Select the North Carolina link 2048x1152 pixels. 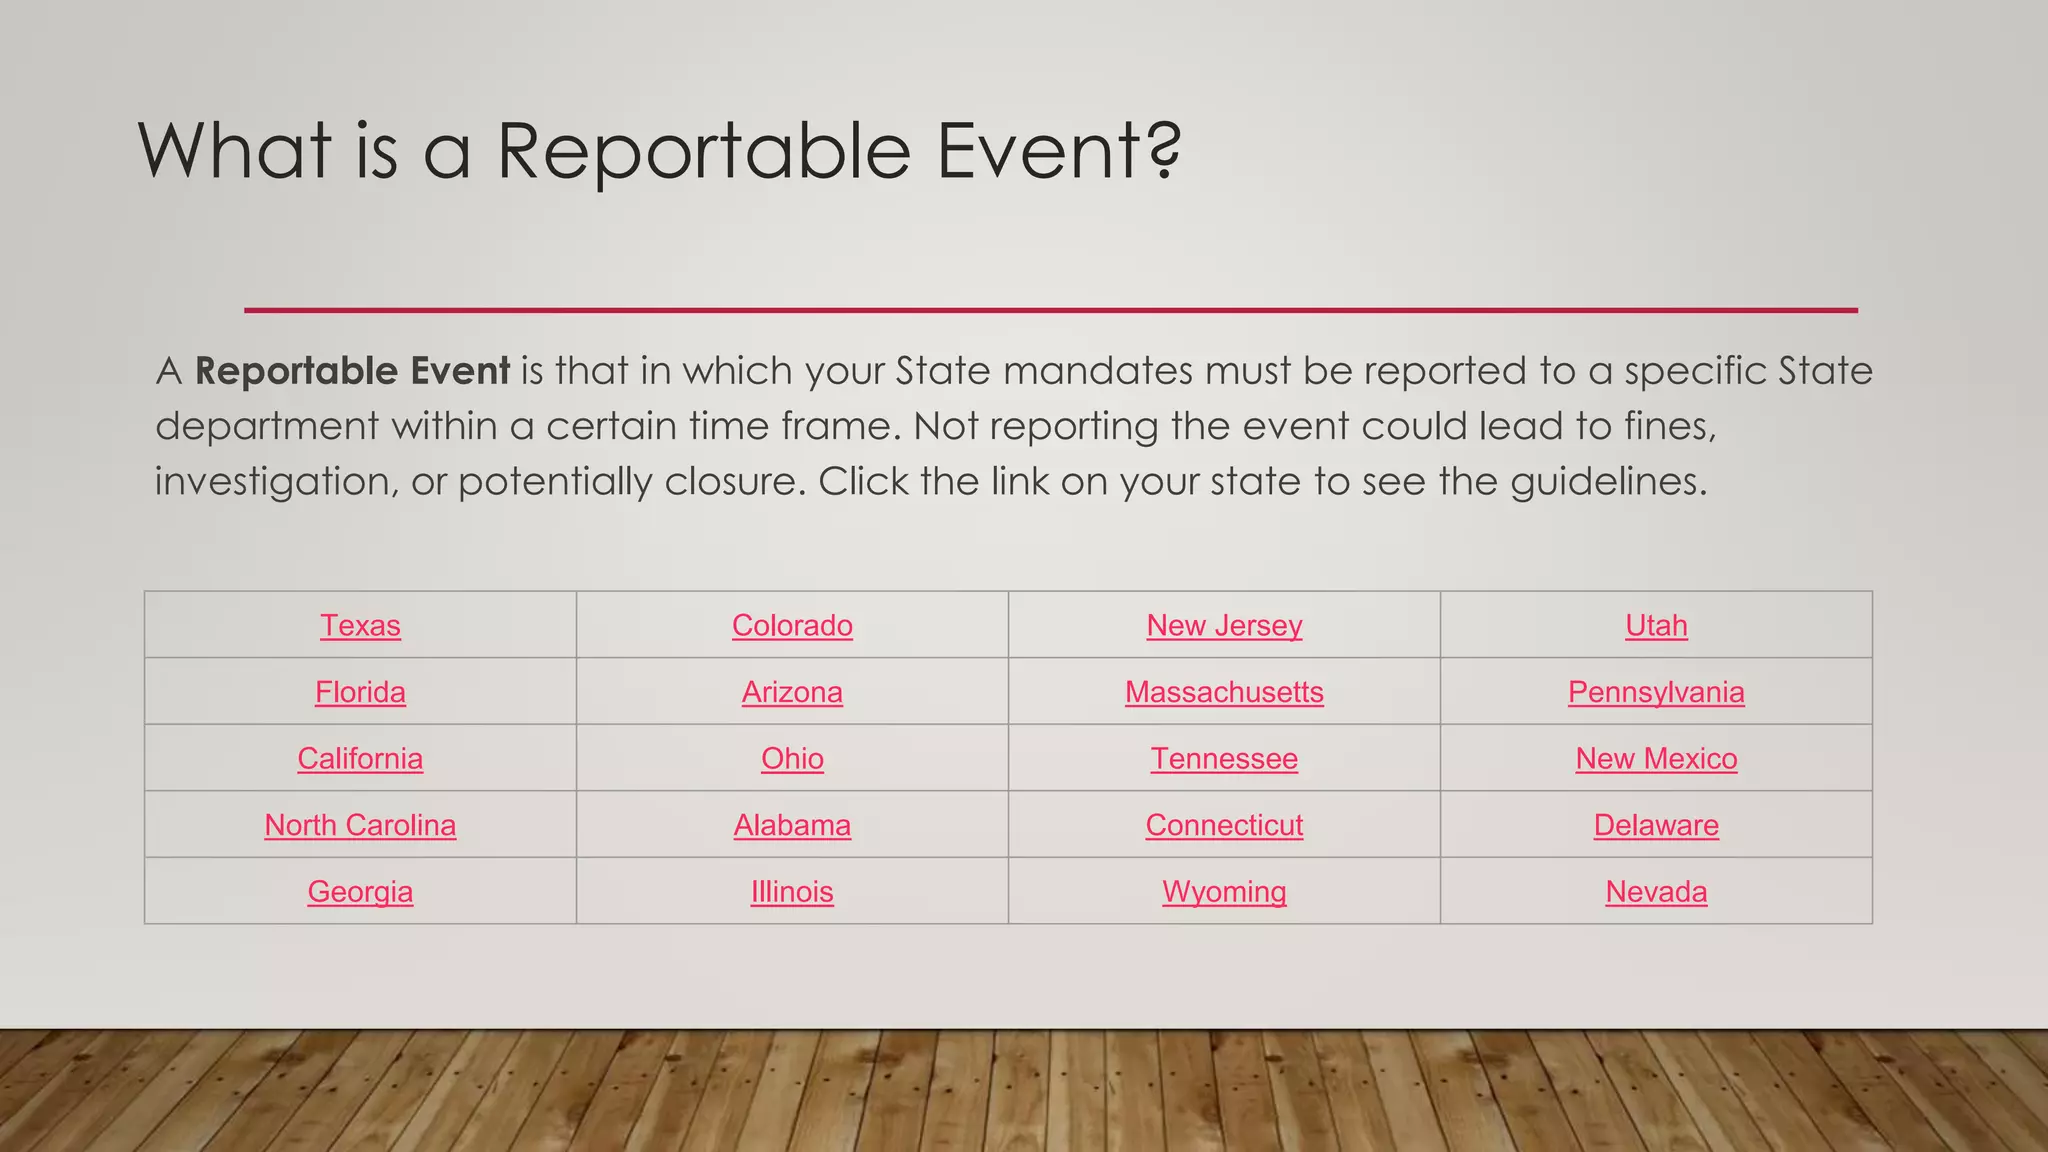pyautogui.click(x=360, y=825)
